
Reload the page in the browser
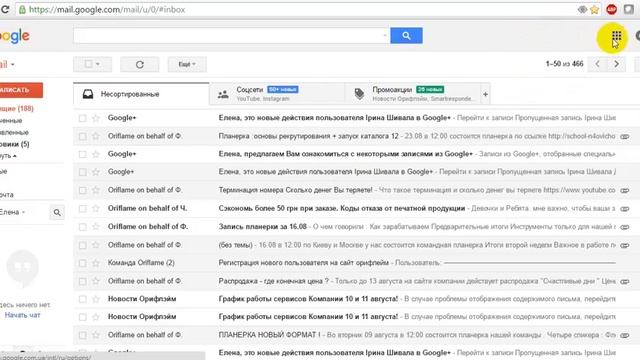click(5, 9)
